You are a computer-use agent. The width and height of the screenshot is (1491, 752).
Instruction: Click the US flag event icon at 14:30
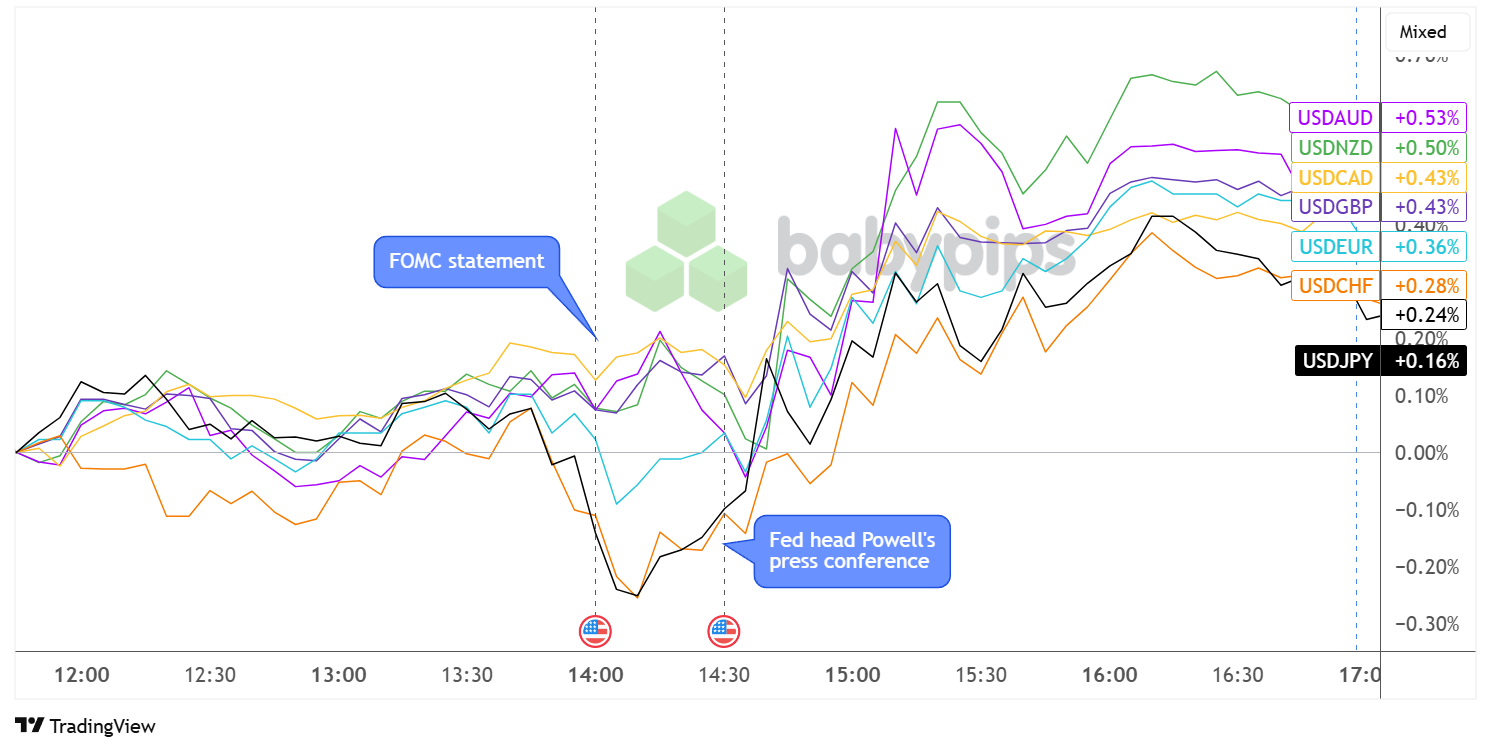click(x=723, y=631)
